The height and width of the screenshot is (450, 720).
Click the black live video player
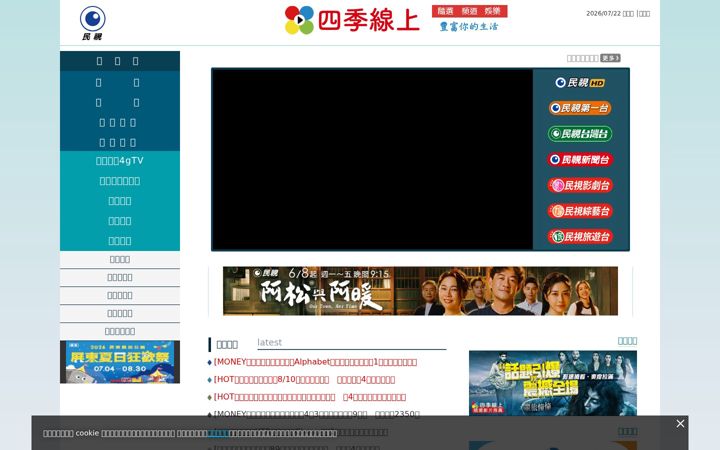tap(372, 159)
